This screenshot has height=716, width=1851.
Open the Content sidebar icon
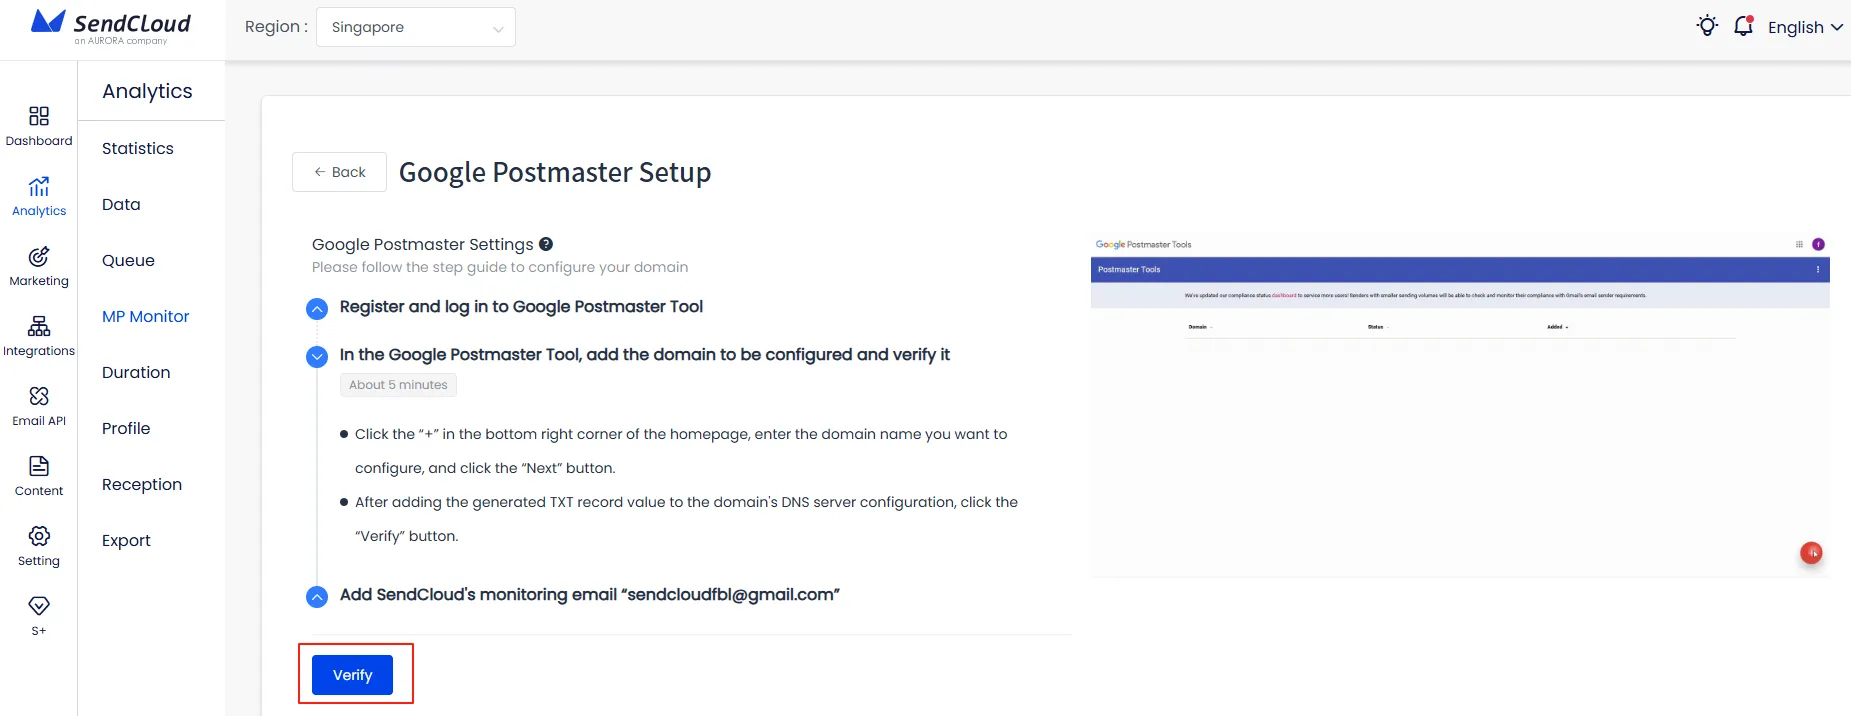click(x=39, y=466)
